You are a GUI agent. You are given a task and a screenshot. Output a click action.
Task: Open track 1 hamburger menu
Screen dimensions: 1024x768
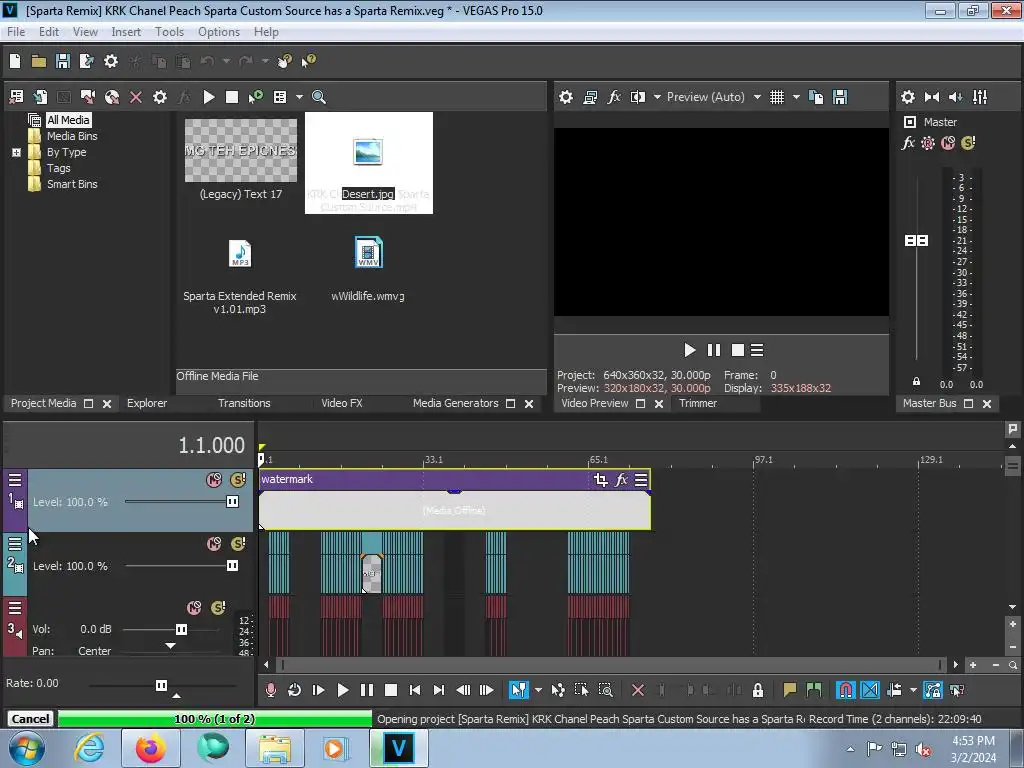15,481
